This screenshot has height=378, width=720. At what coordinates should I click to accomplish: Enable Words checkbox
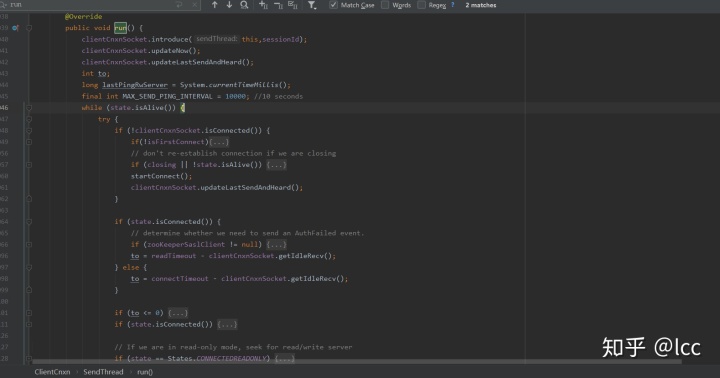(385, 5)
